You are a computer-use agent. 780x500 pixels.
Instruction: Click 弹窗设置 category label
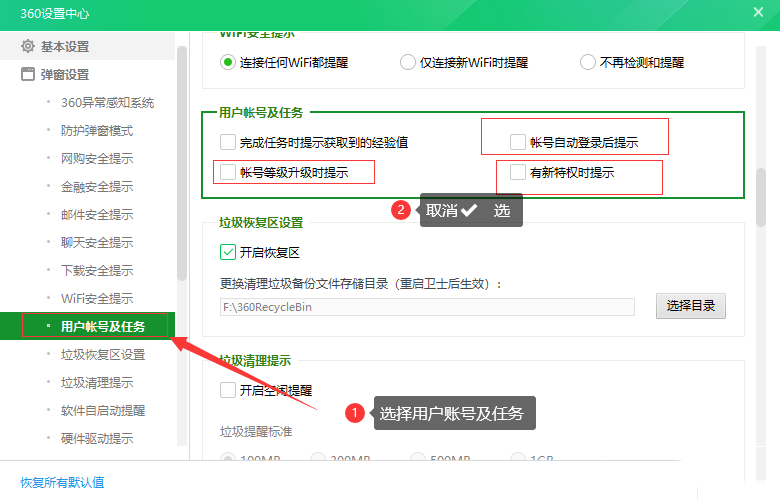65,75
